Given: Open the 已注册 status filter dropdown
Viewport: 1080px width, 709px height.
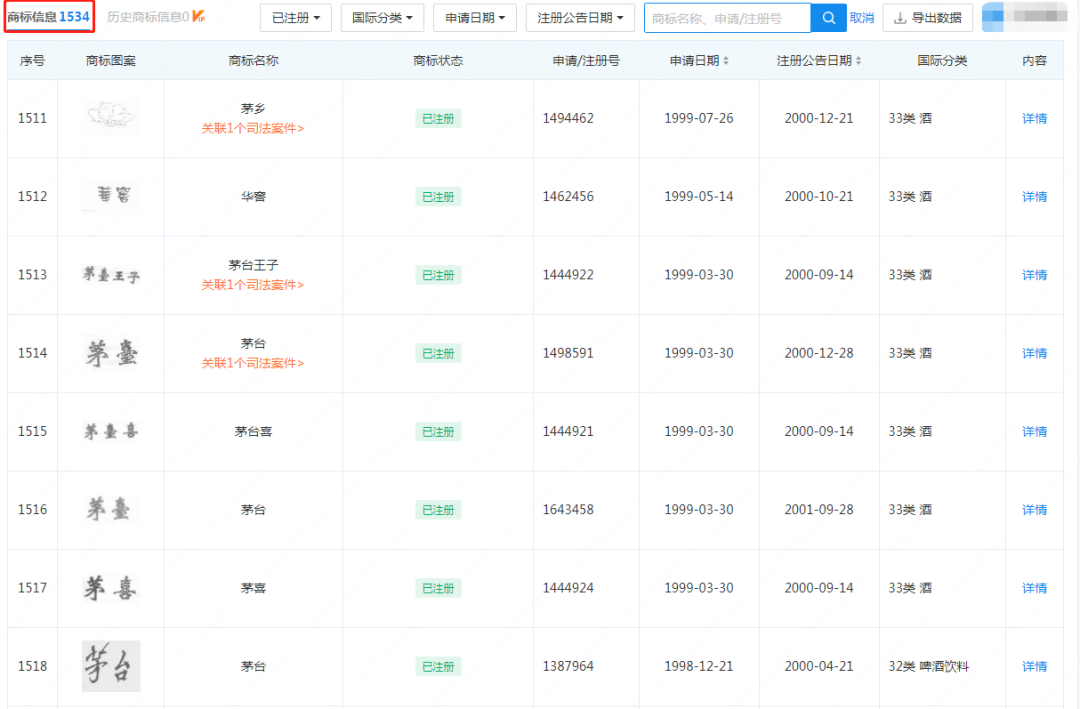Looking at the screenshot, I should [295, 18].
